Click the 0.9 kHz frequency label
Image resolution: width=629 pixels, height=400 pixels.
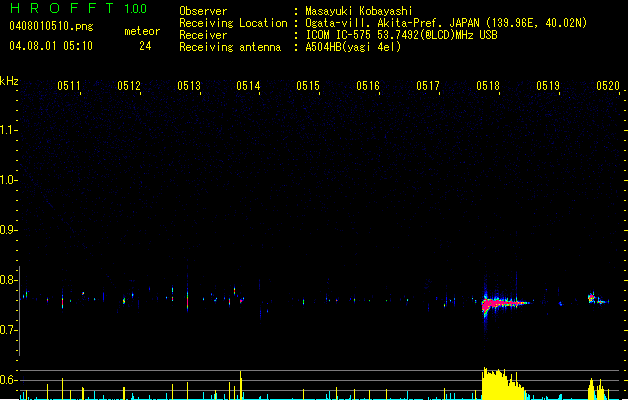(8, 230)
